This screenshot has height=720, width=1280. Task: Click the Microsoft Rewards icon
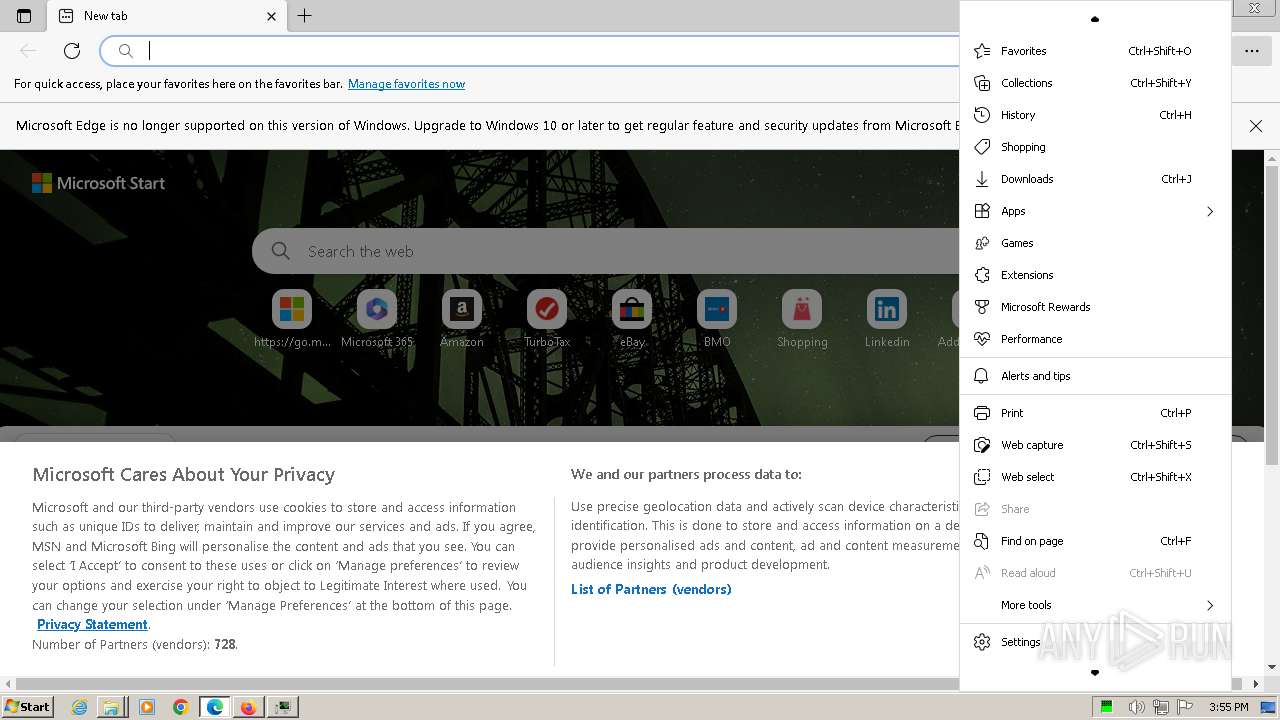click(982, 307)
